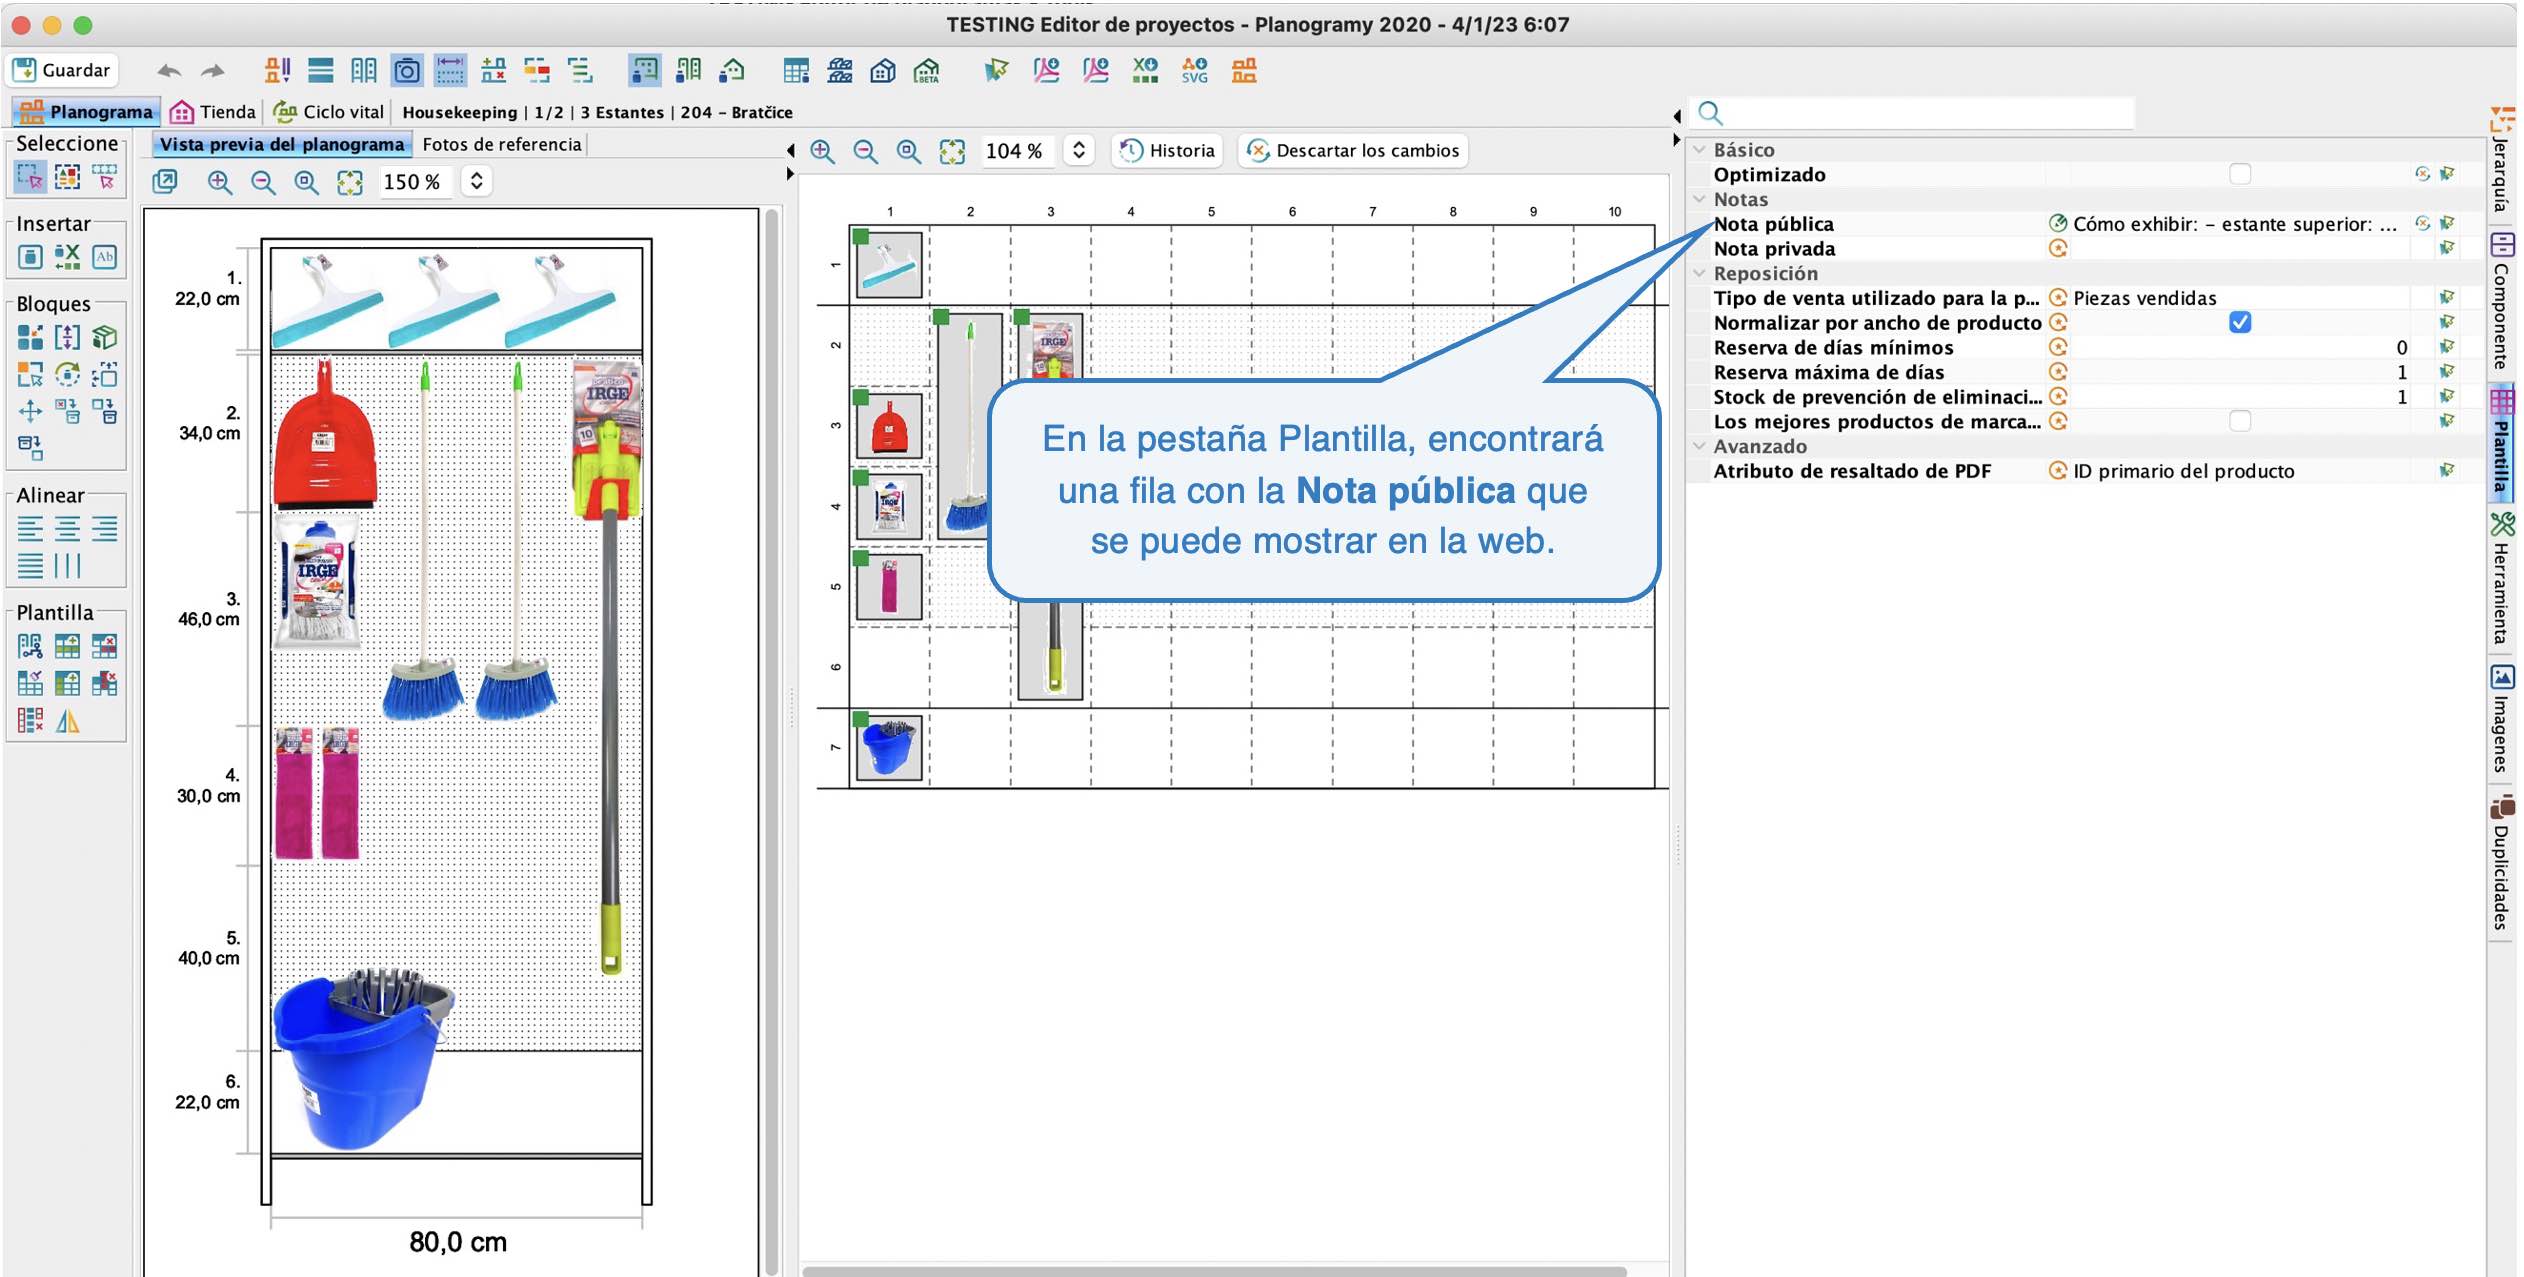2524x1277 pixels.
Task: Open the Herramienta side panel tab
Action: tap(2502, 578)
